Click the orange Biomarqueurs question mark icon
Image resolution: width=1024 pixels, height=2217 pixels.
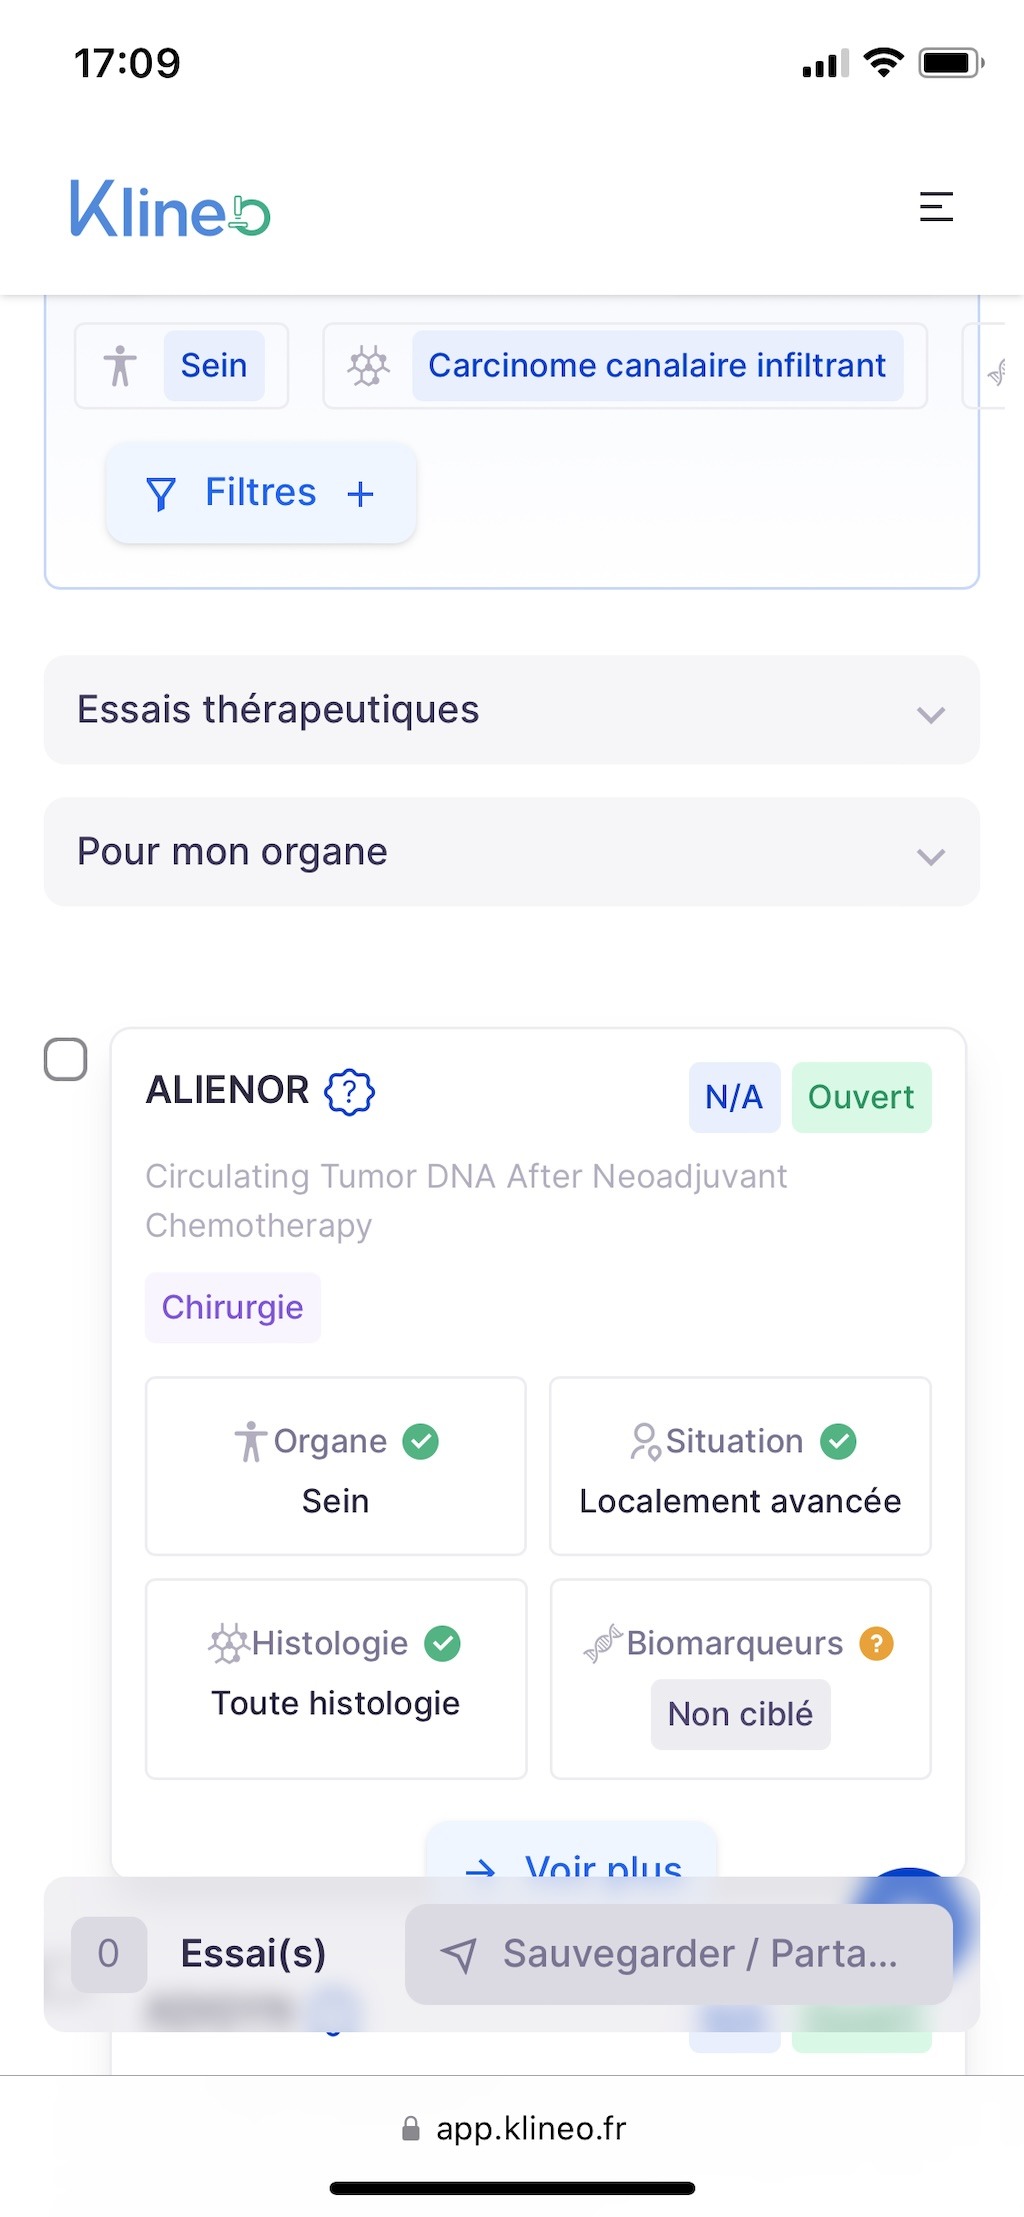[877, 1643]
